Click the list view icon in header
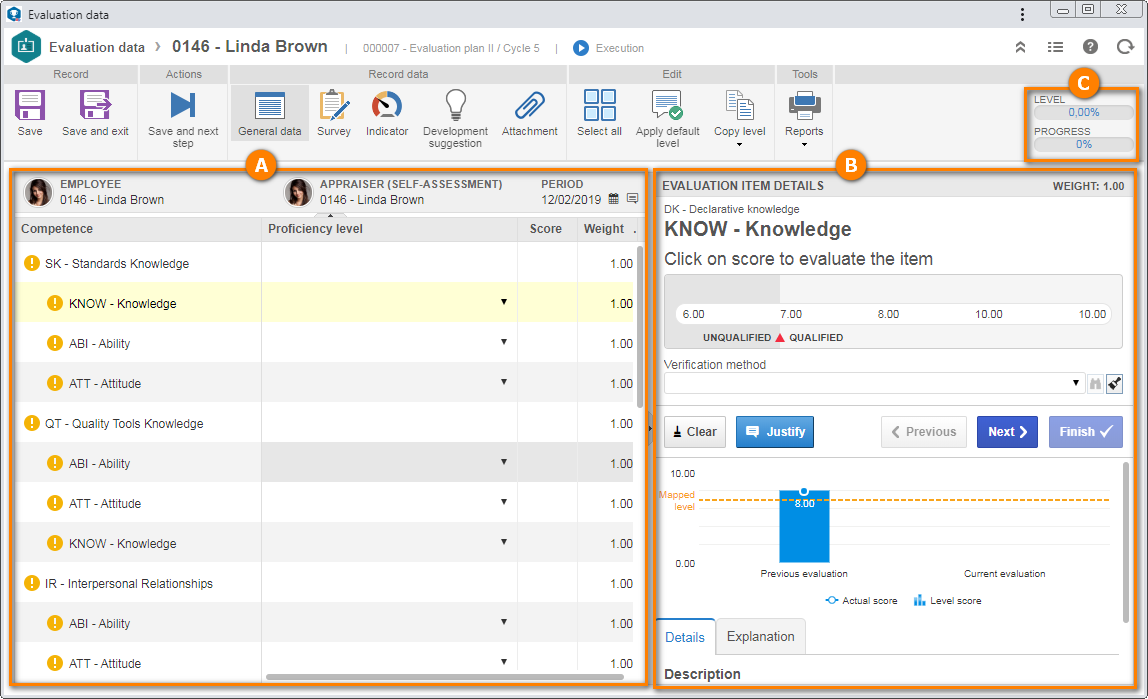Screen dimensions: 1148x699 (1055, 47)
